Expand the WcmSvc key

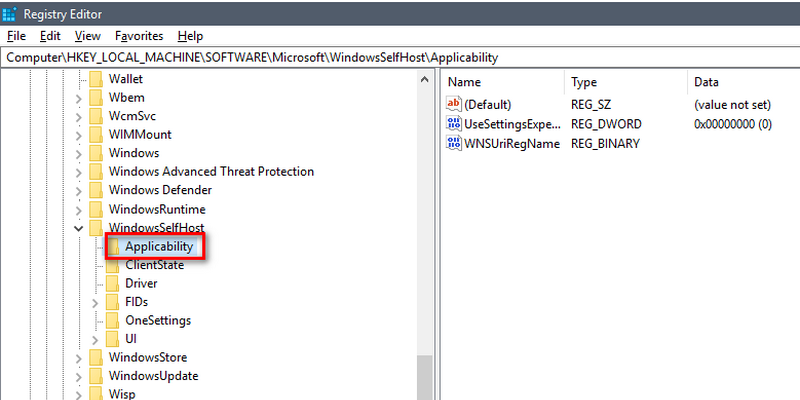78,117
